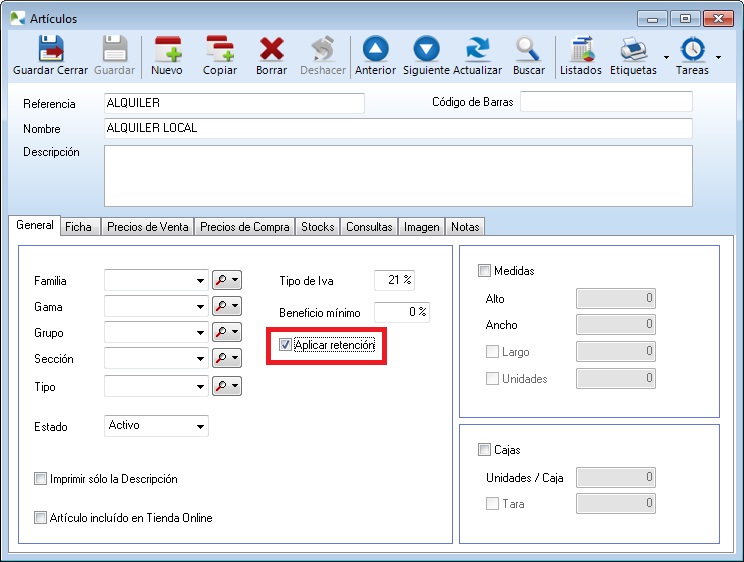Expand the Familia dropdown list

click(x=201, y=281)
